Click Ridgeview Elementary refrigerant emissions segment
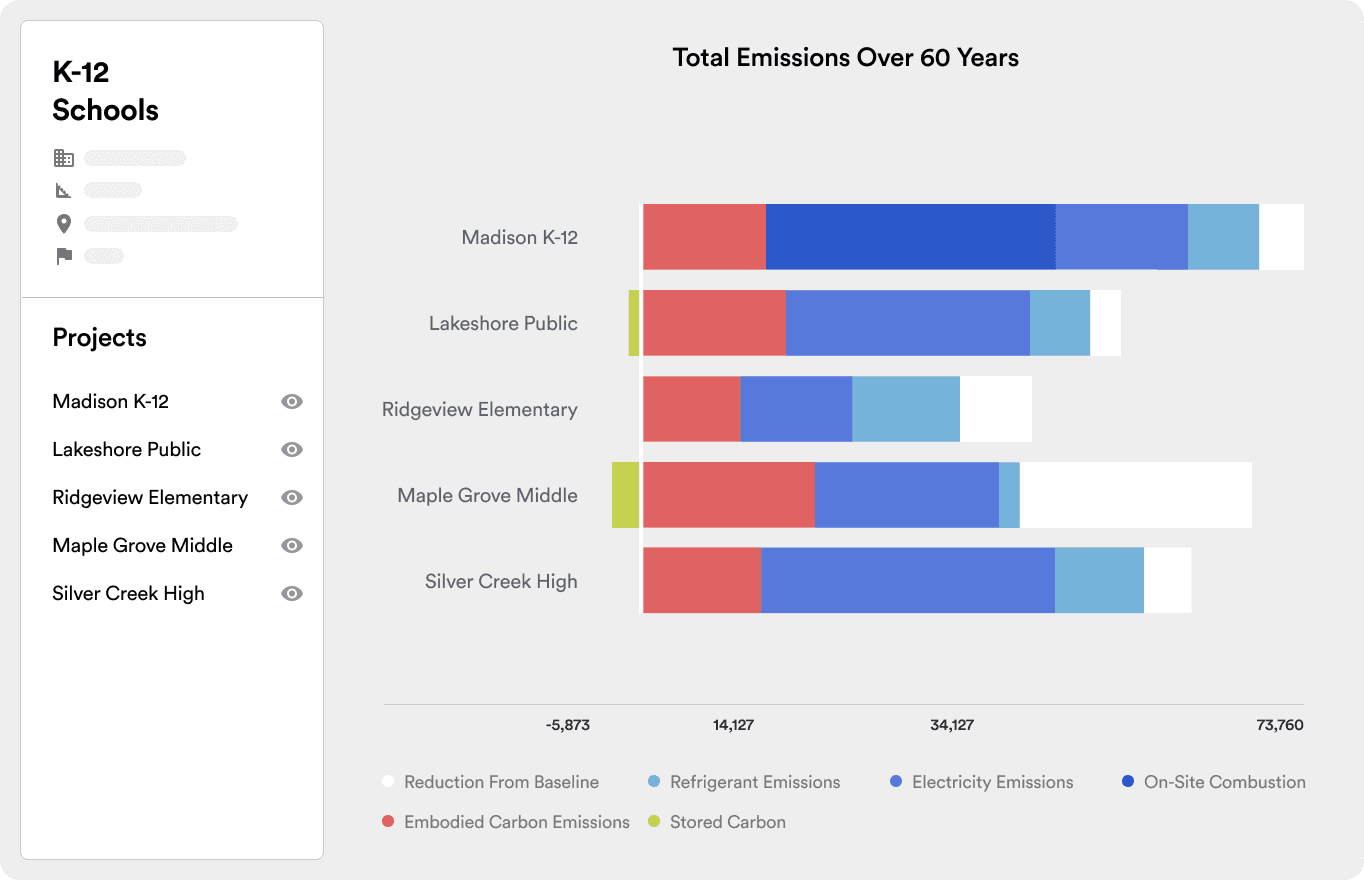This screenshot has height=880, width=1364. [906, 409]
